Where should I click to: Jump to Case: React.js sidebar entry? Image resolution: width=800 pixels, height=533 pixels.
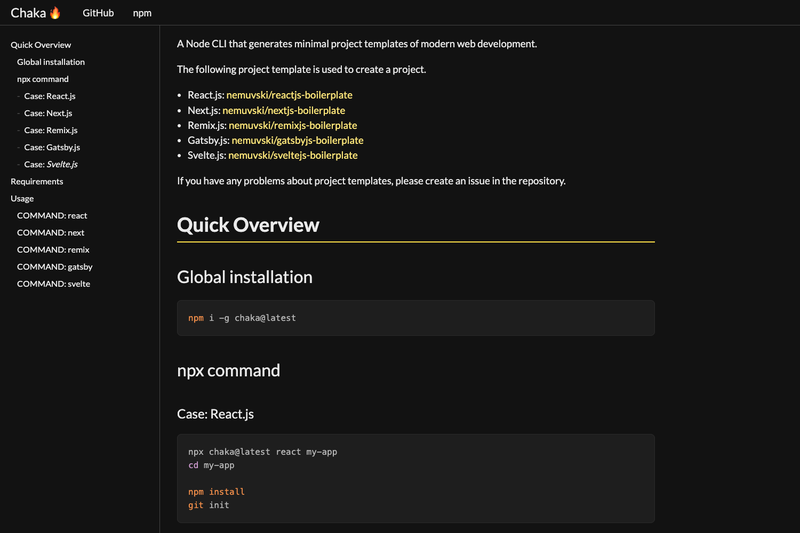pos(49,96)
